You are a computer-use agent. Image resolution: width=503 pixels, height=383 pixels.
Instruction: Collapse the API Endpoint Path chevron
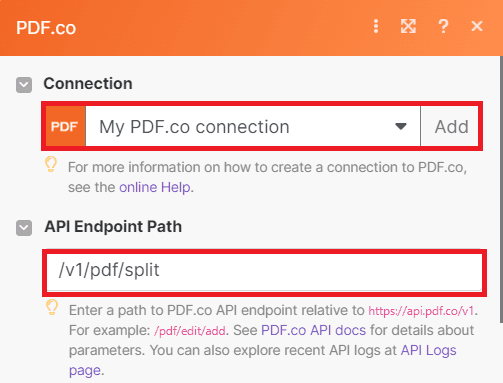24,228
